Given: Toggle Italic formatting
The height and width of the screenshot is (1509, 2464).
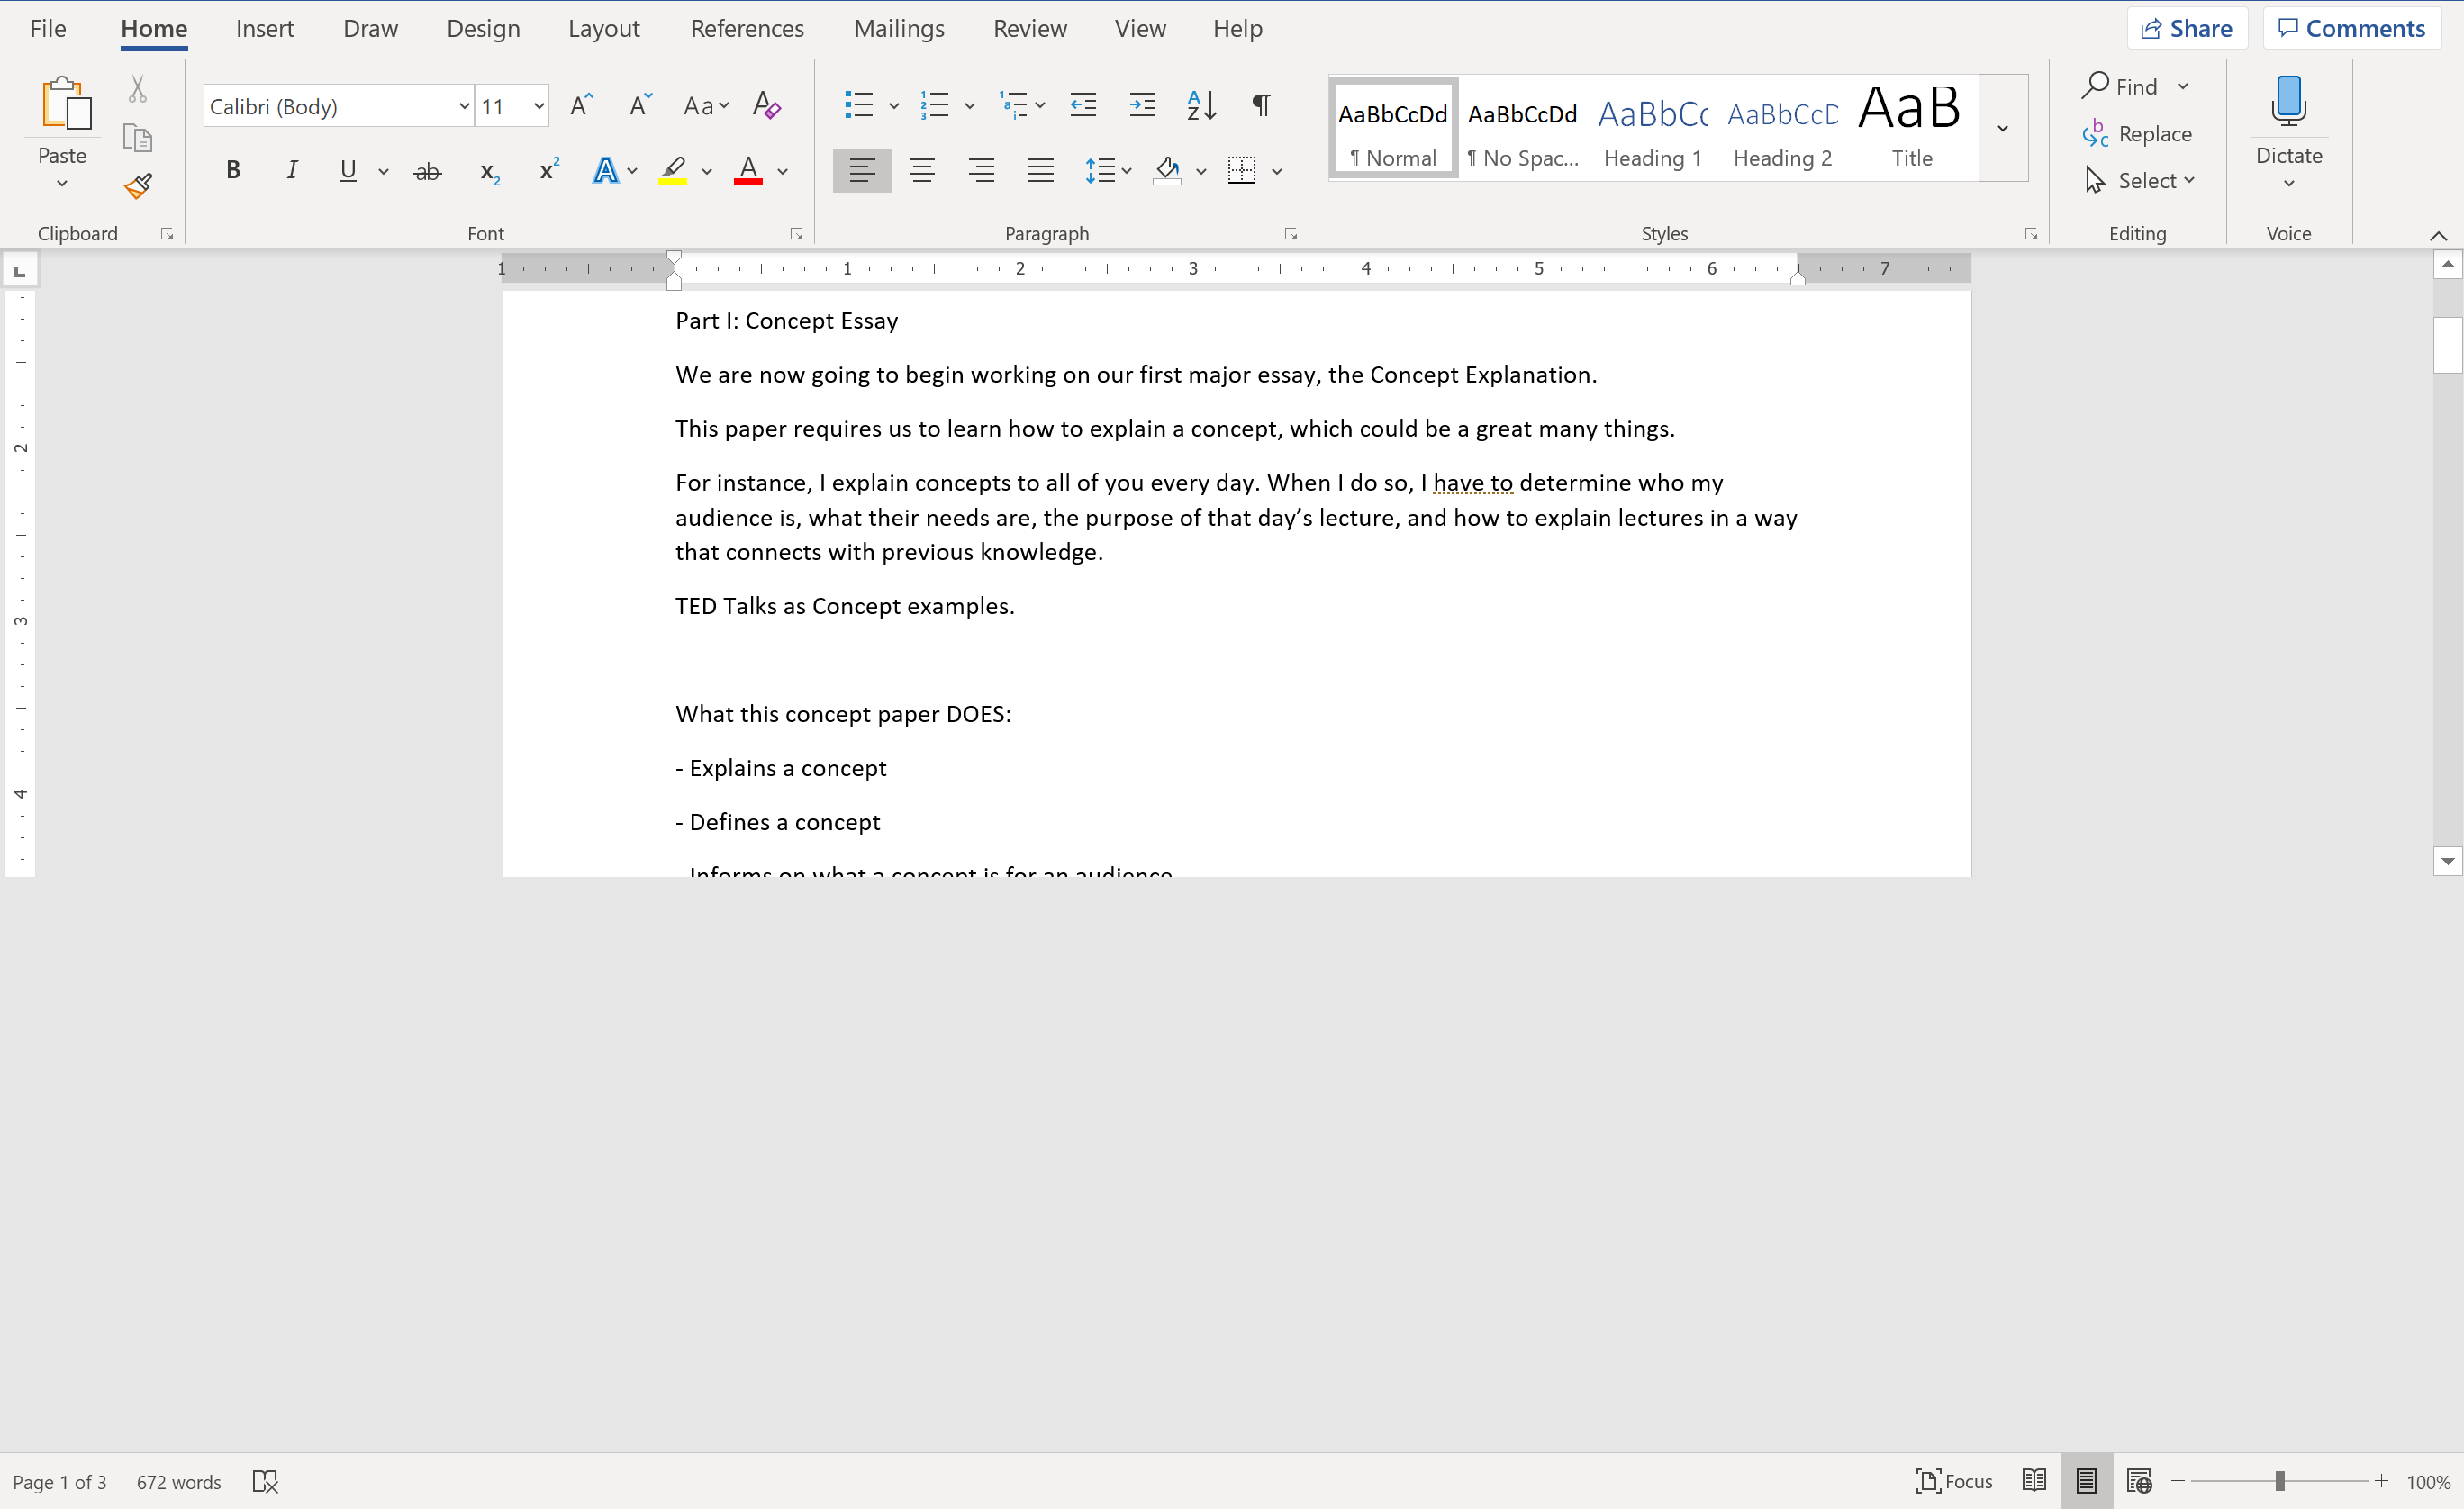Looking at the screenshot, I should click(291, 170).
